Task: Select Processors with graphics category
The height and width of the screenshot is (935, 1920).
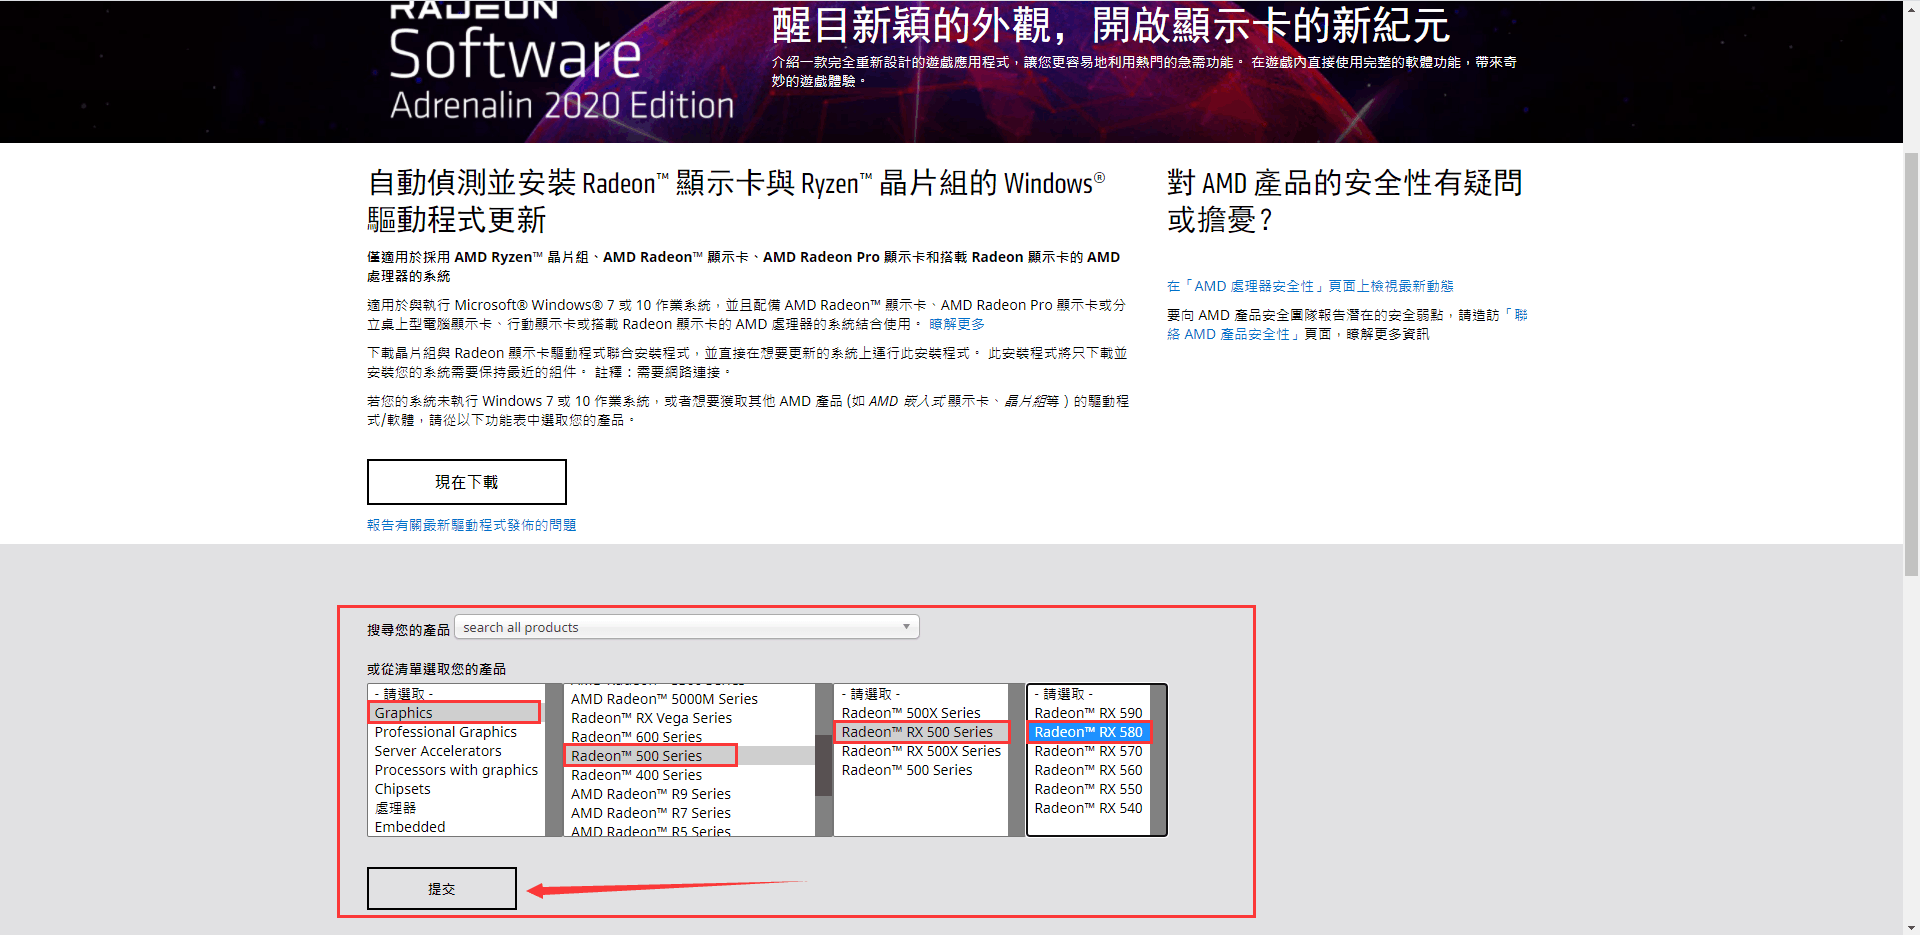Action: pos(456,770)
